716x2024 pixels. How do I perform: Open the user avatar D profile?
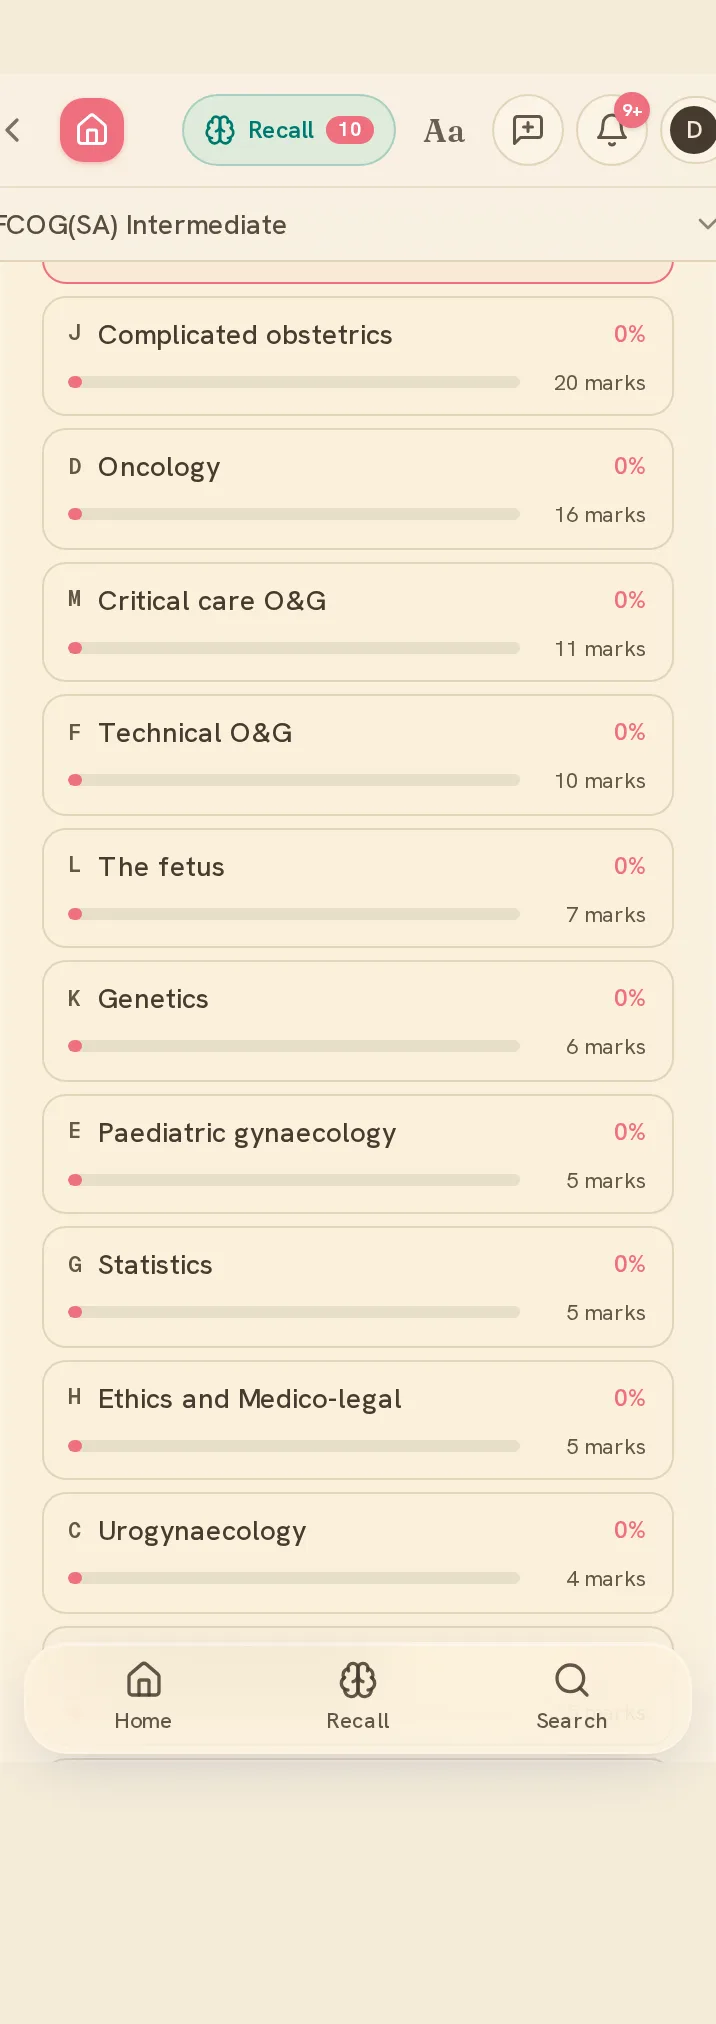(x=693, y=130)
